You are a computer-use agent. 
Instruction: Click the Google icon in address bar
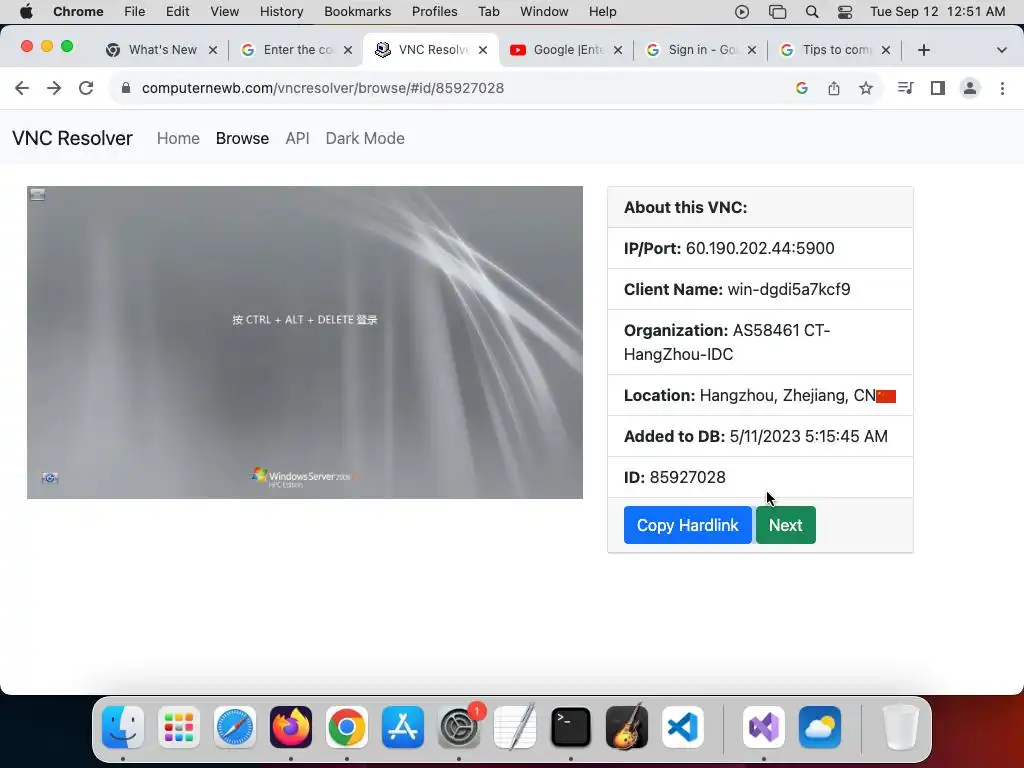802,88
